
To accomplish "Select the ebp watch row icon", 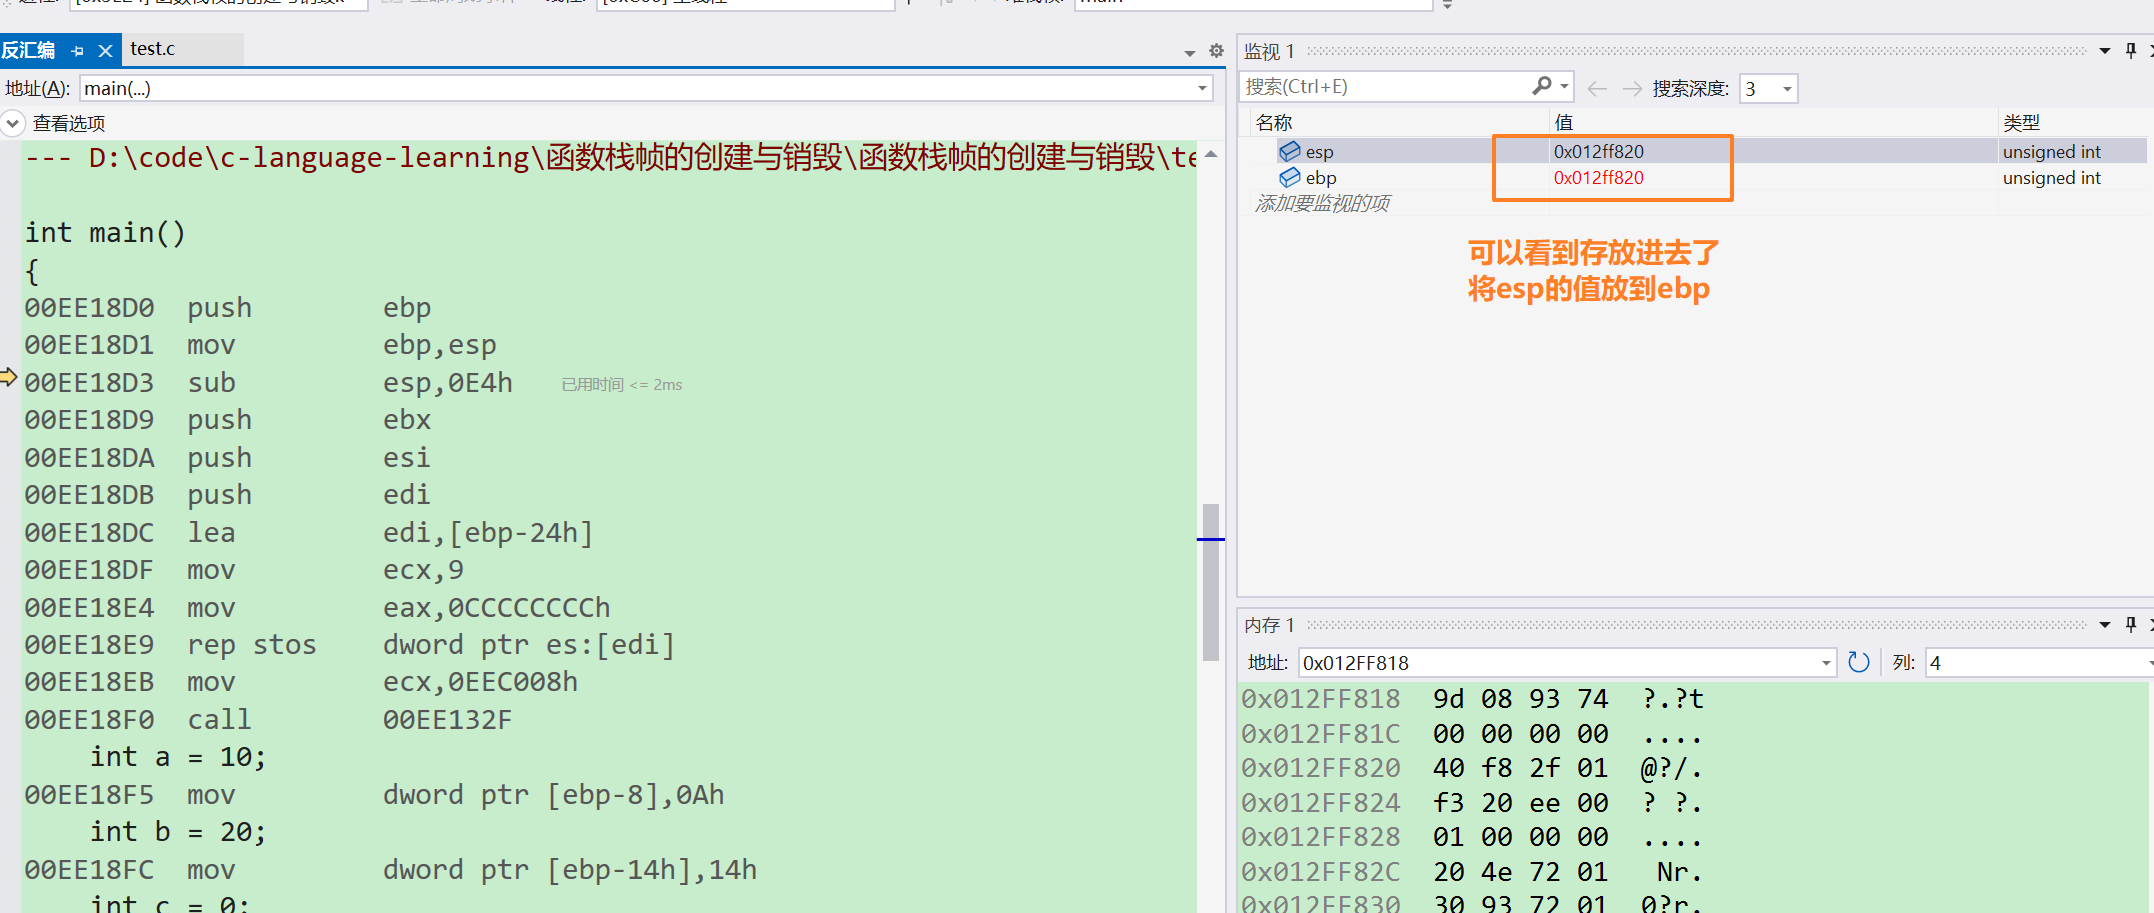I will [1290, 177].
